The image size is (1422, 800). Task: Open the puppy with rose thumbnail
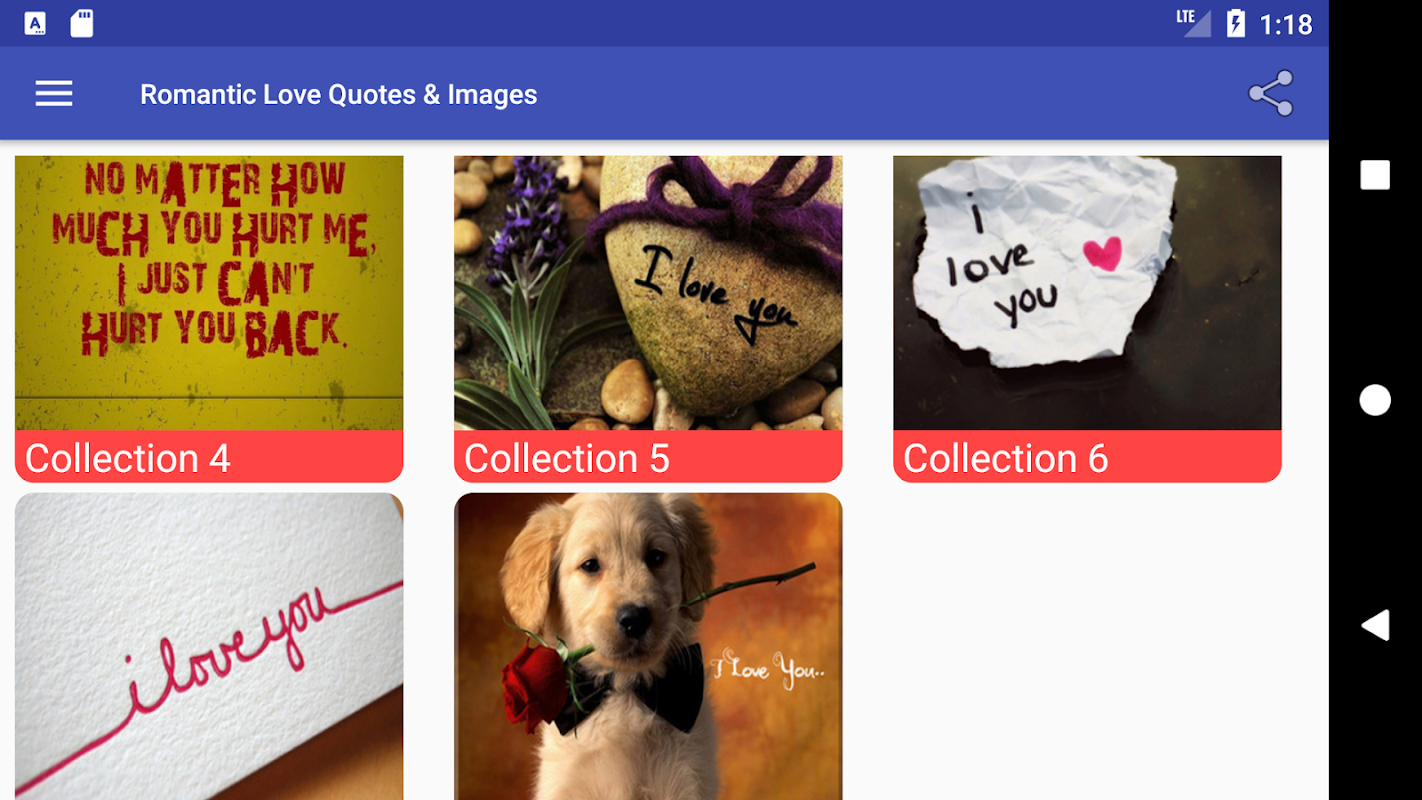(x=648, y=646)
